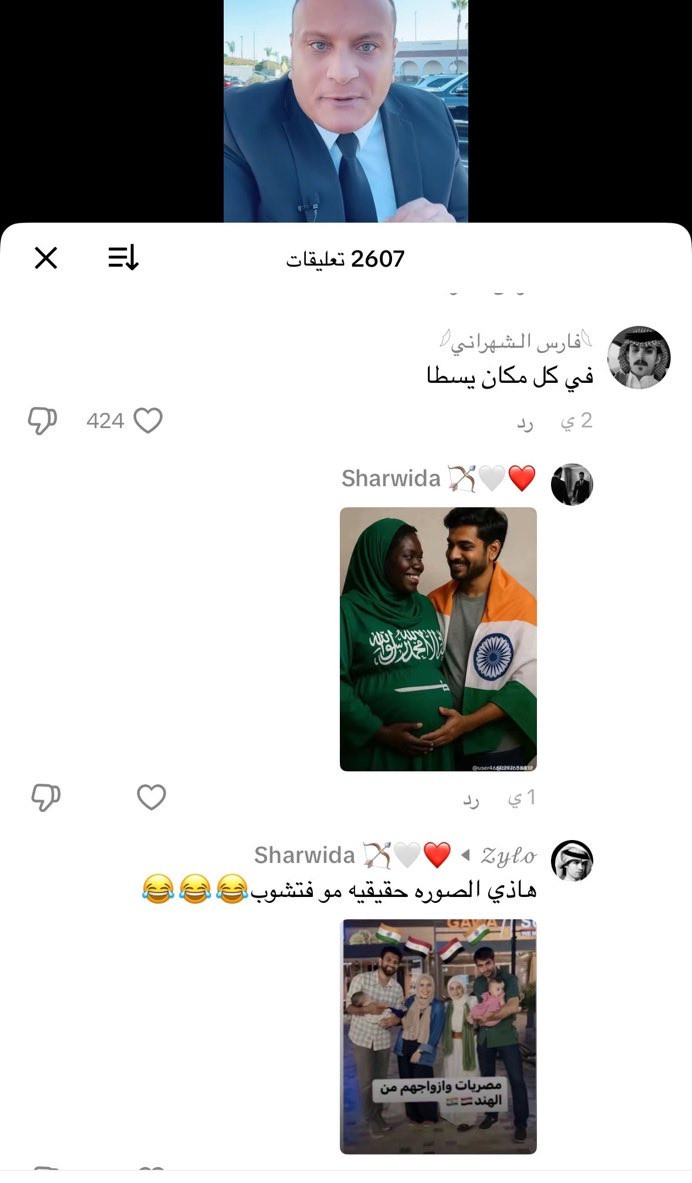Screen dimensions: 692x1183
Task: Reply to Sharwida's image comment
Action: 471,800
